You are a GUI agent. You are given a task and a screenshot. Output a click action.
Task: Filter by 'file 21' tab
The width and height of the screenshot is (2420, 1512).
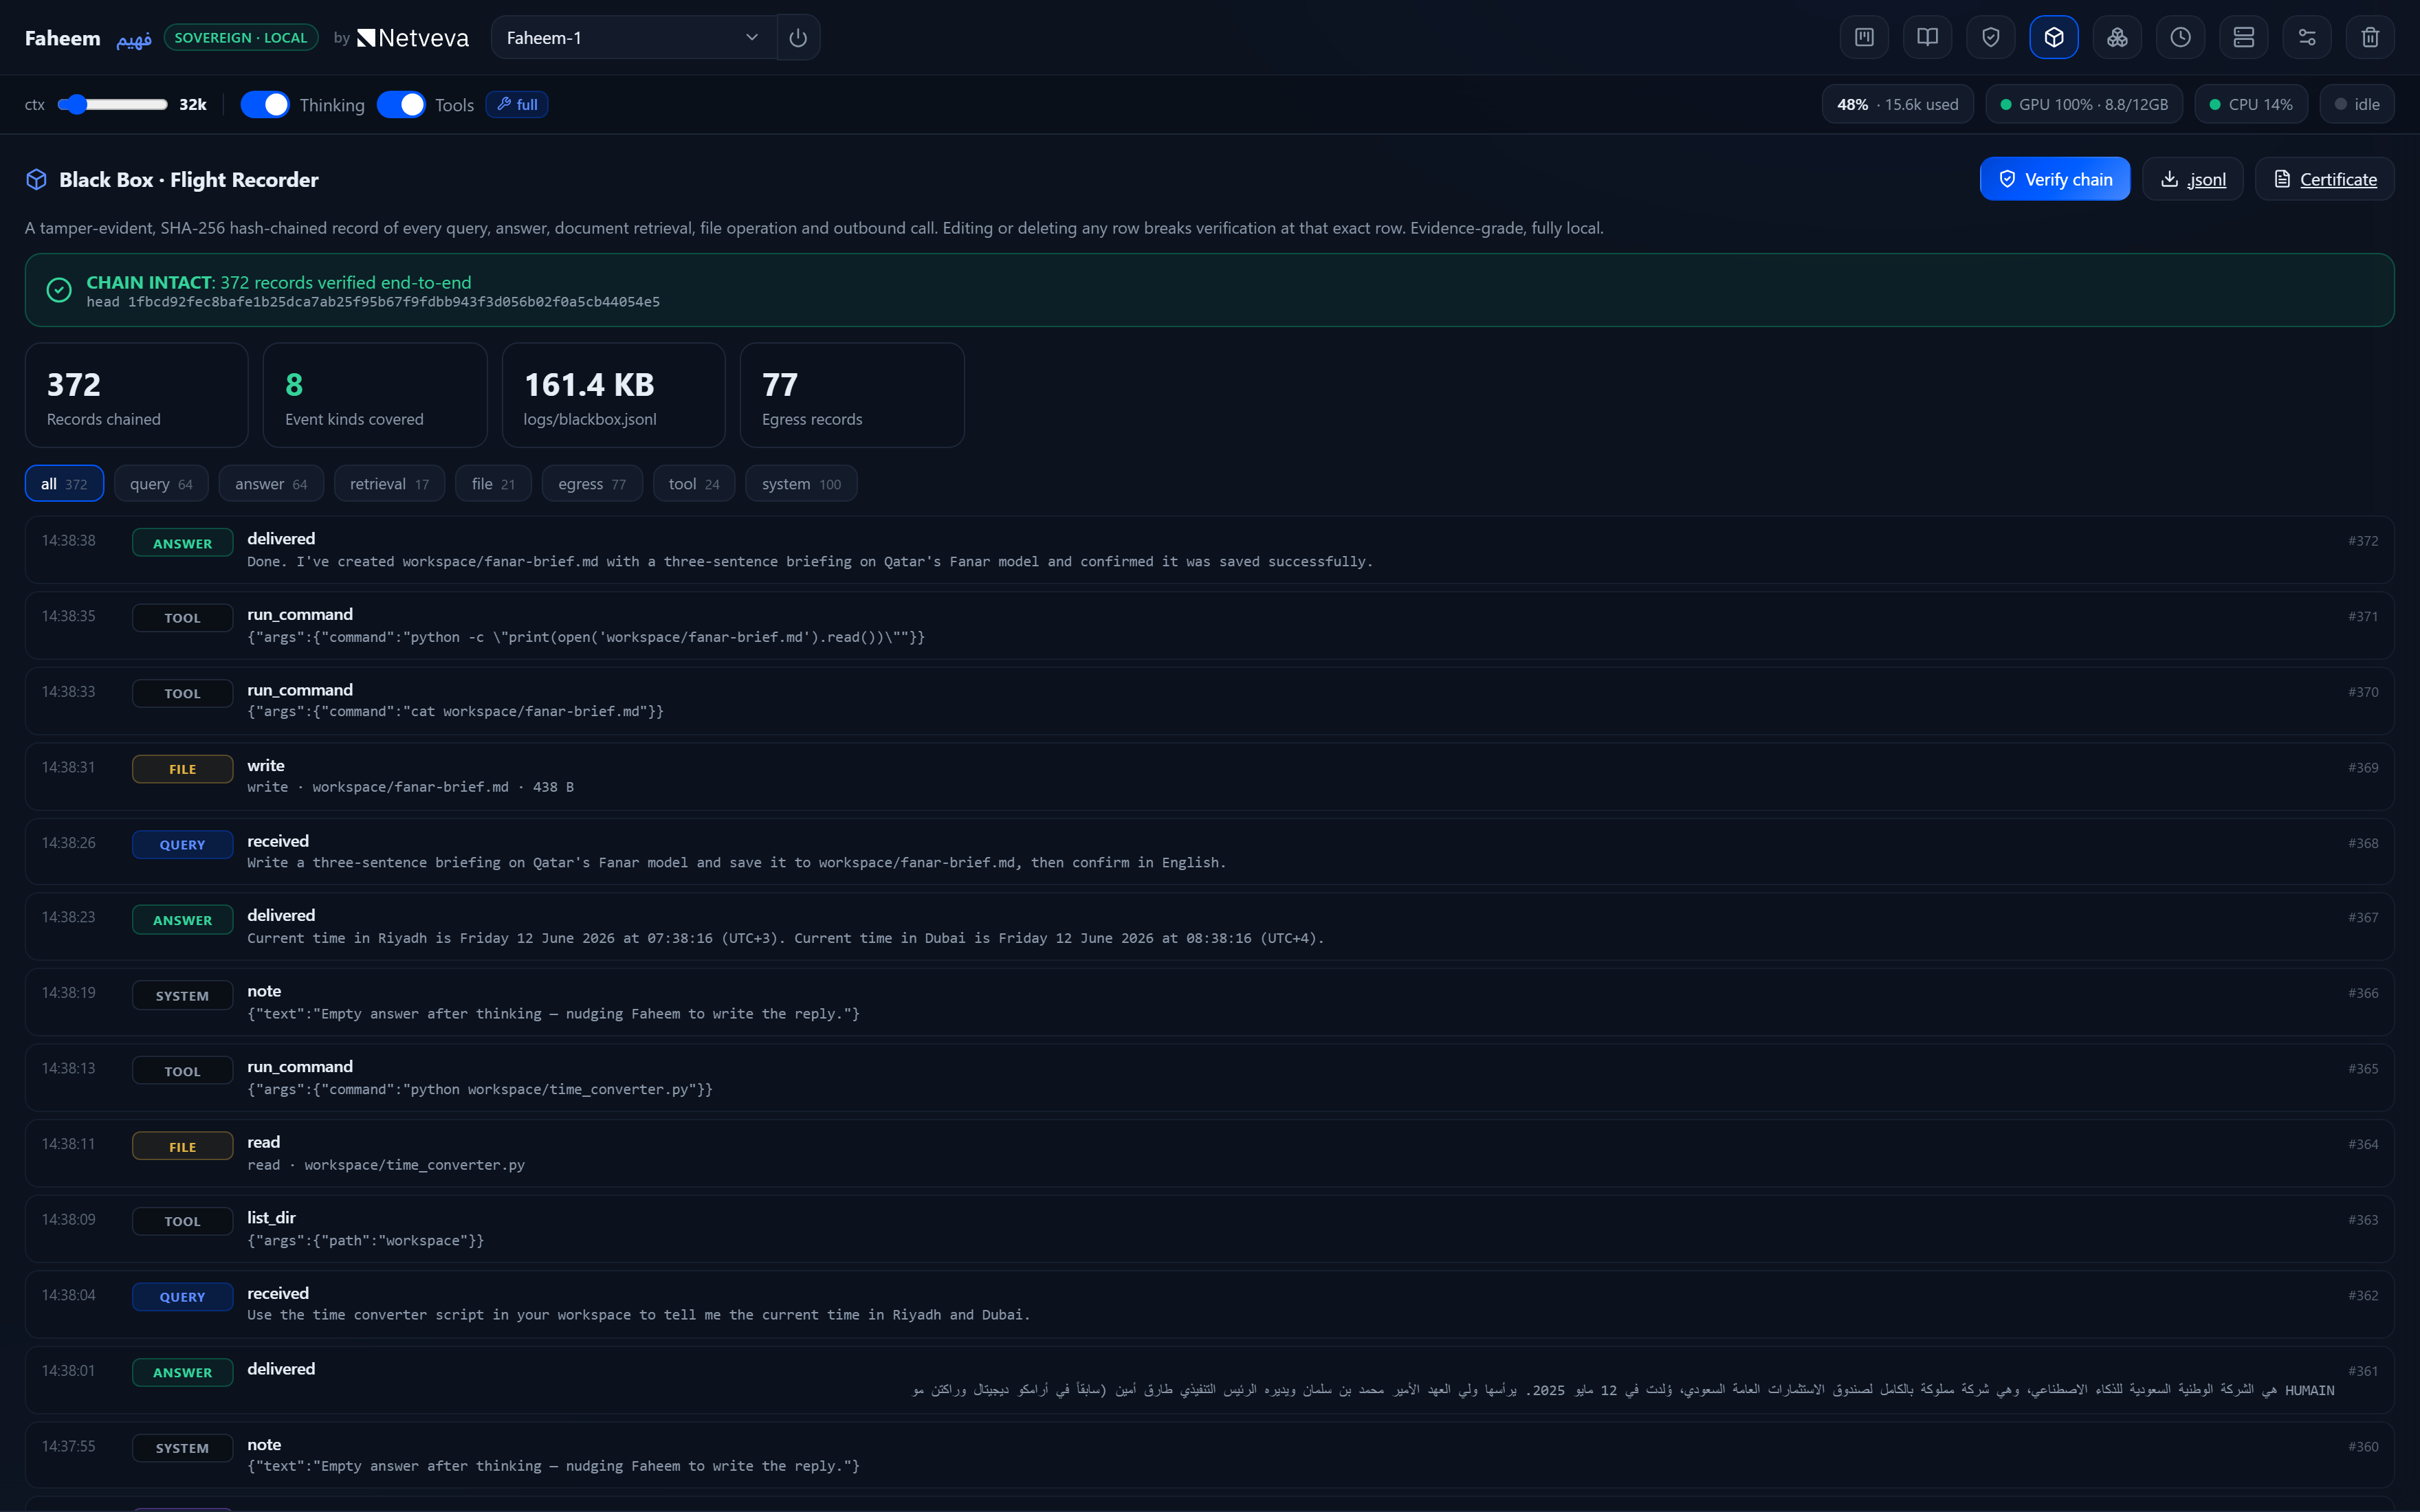[x=493, y=484]
